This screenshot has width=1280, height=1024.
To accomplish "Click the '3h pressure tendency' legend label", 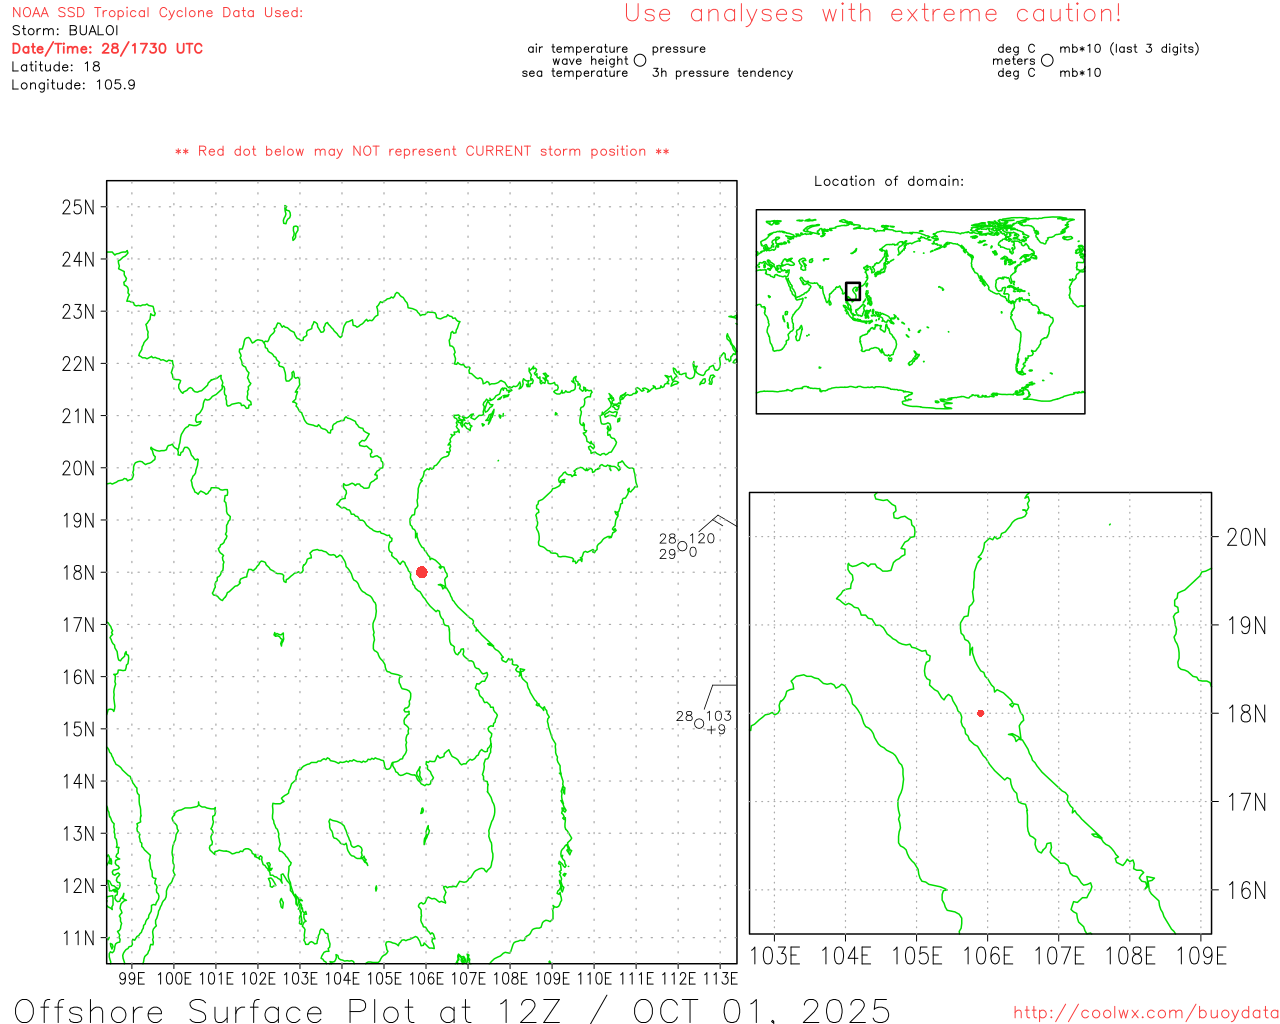I will pos(722,73).
